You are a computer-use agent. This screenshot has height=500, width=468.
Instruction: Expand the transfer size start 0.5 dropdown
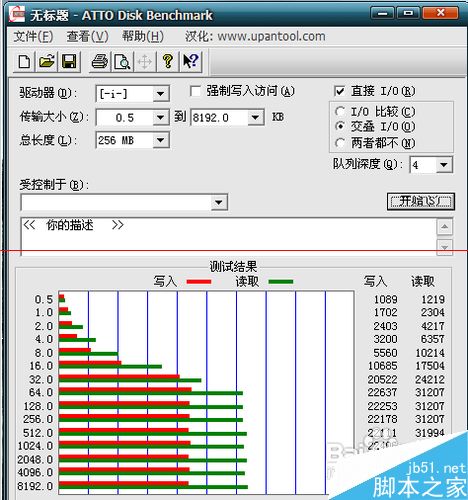pyautogui.click(x=161, y=117)
